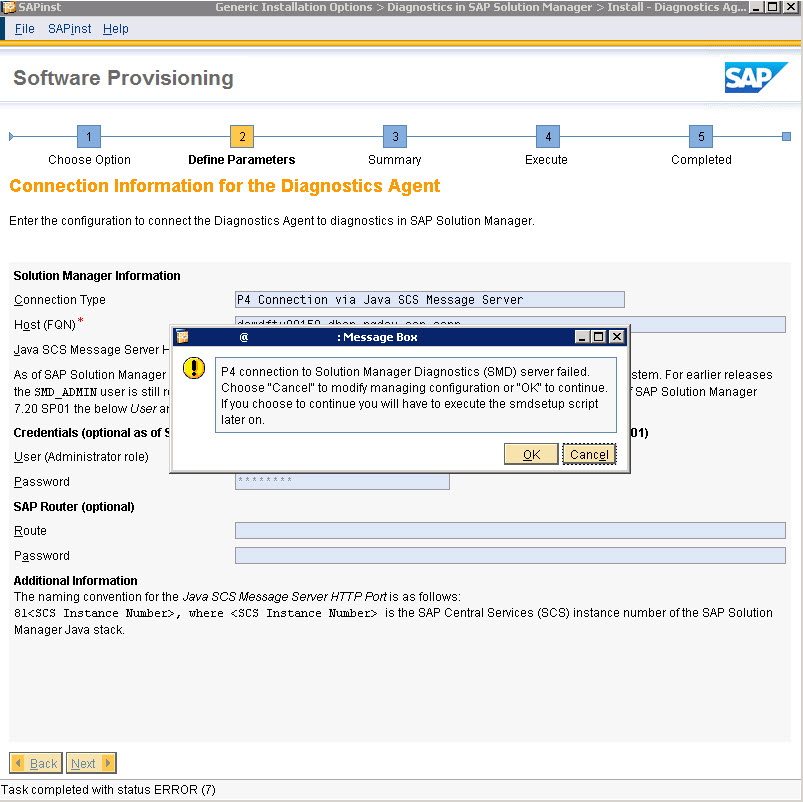Click the Message Box title bar icon
This screenshot has height=802, width=803.
182,336
